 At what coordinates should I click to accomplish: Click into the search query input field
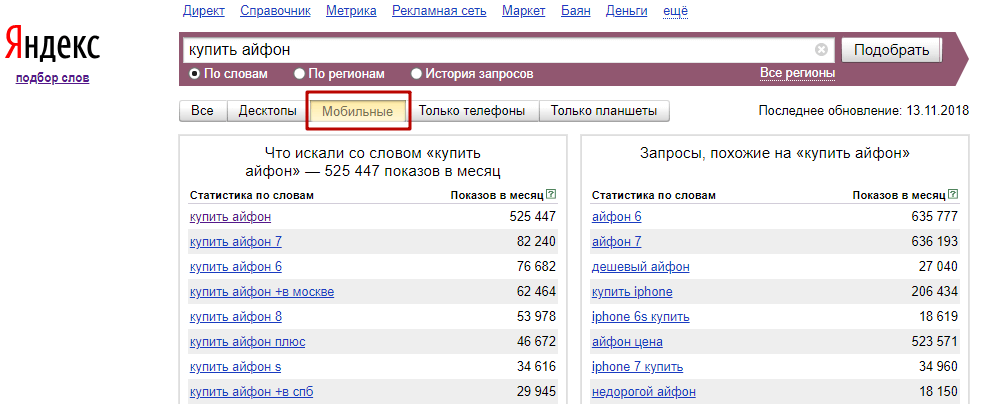pos(500,49)
